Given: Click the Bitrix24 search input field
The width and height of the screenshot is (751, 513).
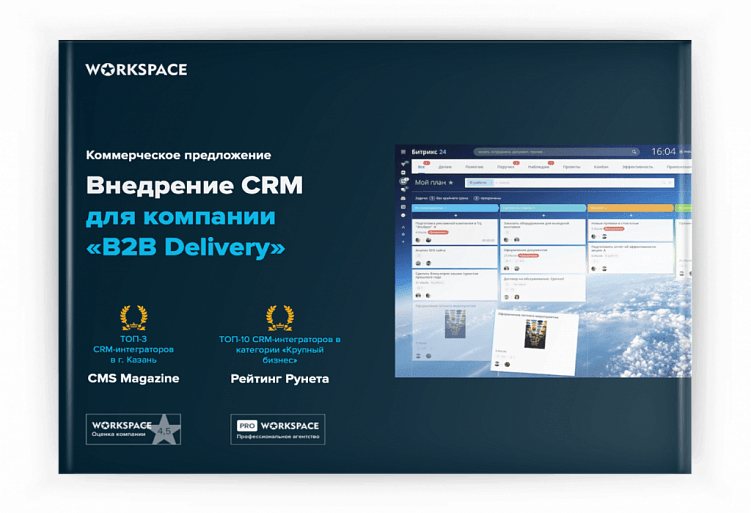Looking at the screenshot, I should pyautogui.click(x=555, y=151).
